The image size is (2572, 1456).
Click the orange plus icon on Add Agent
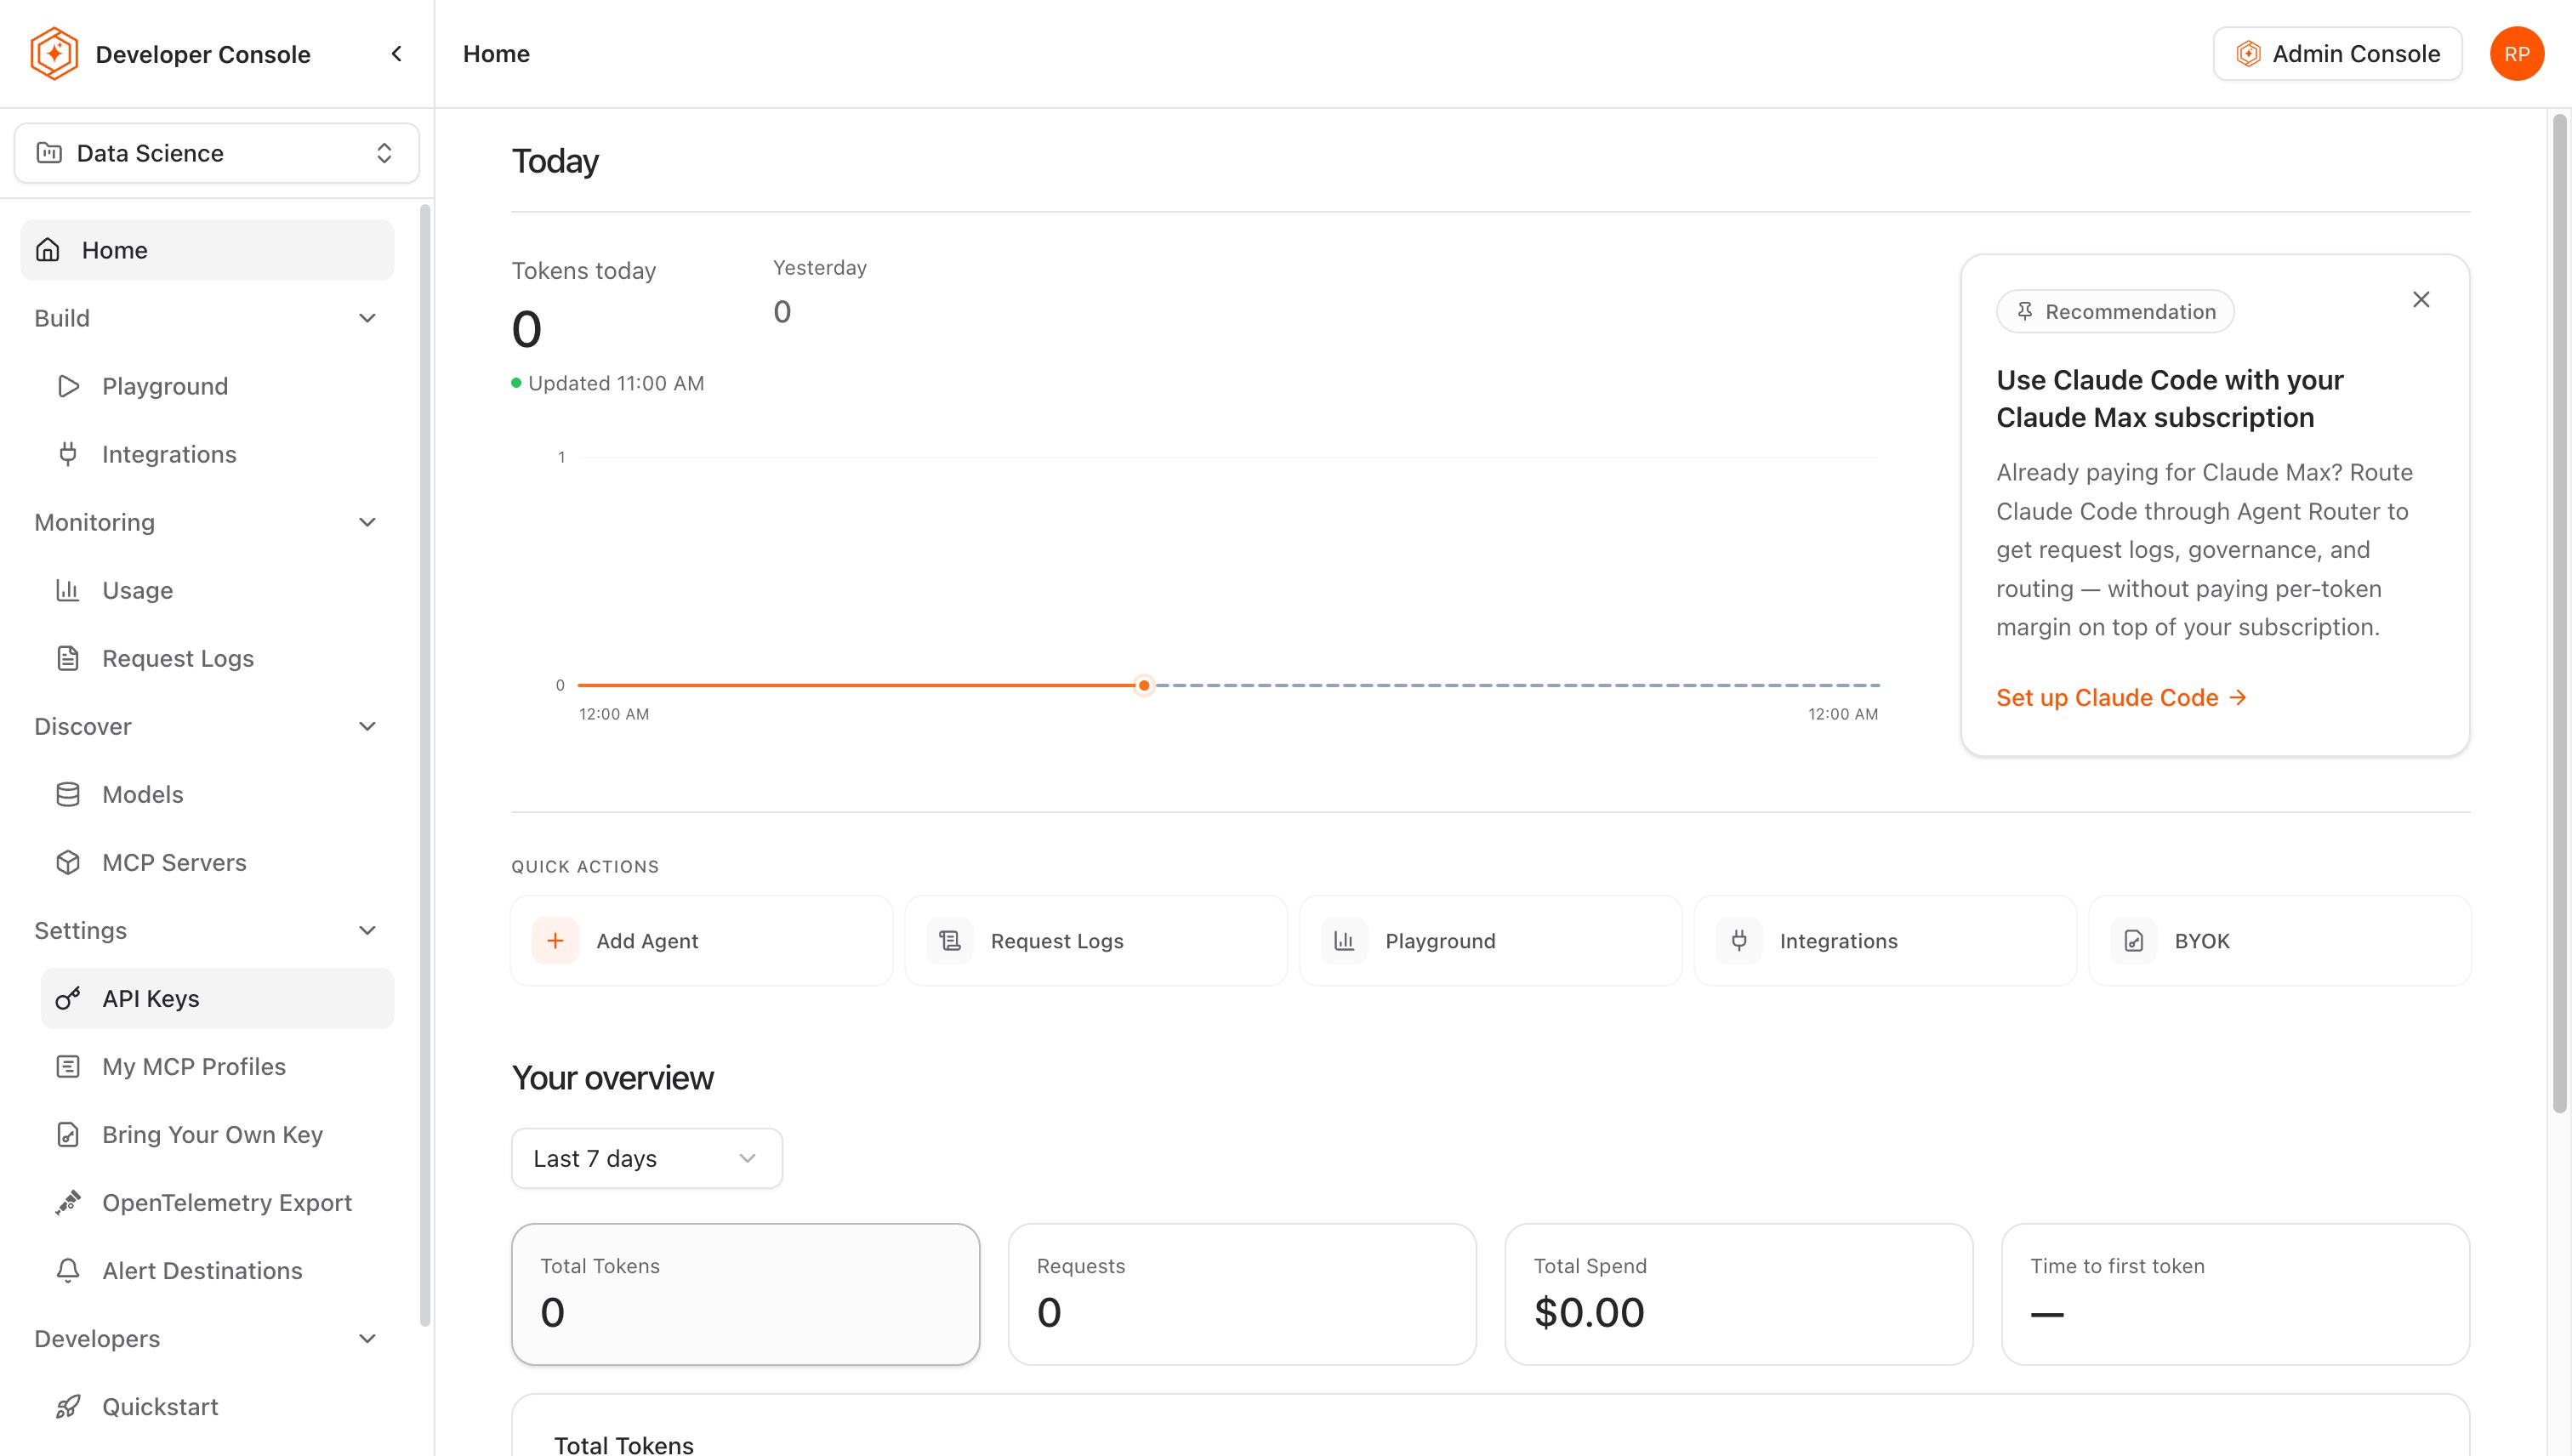(x=555, y=941)
